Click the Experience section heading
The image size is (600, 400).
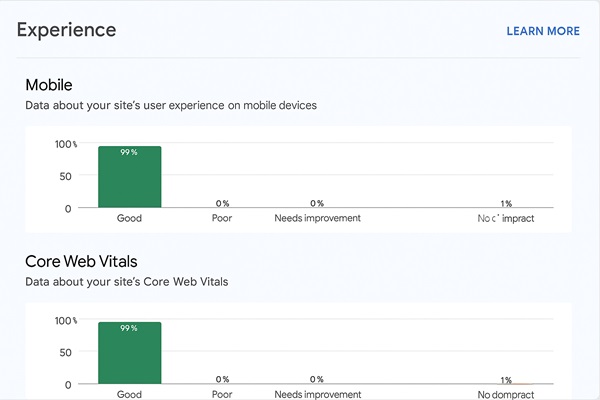[67, 30]
